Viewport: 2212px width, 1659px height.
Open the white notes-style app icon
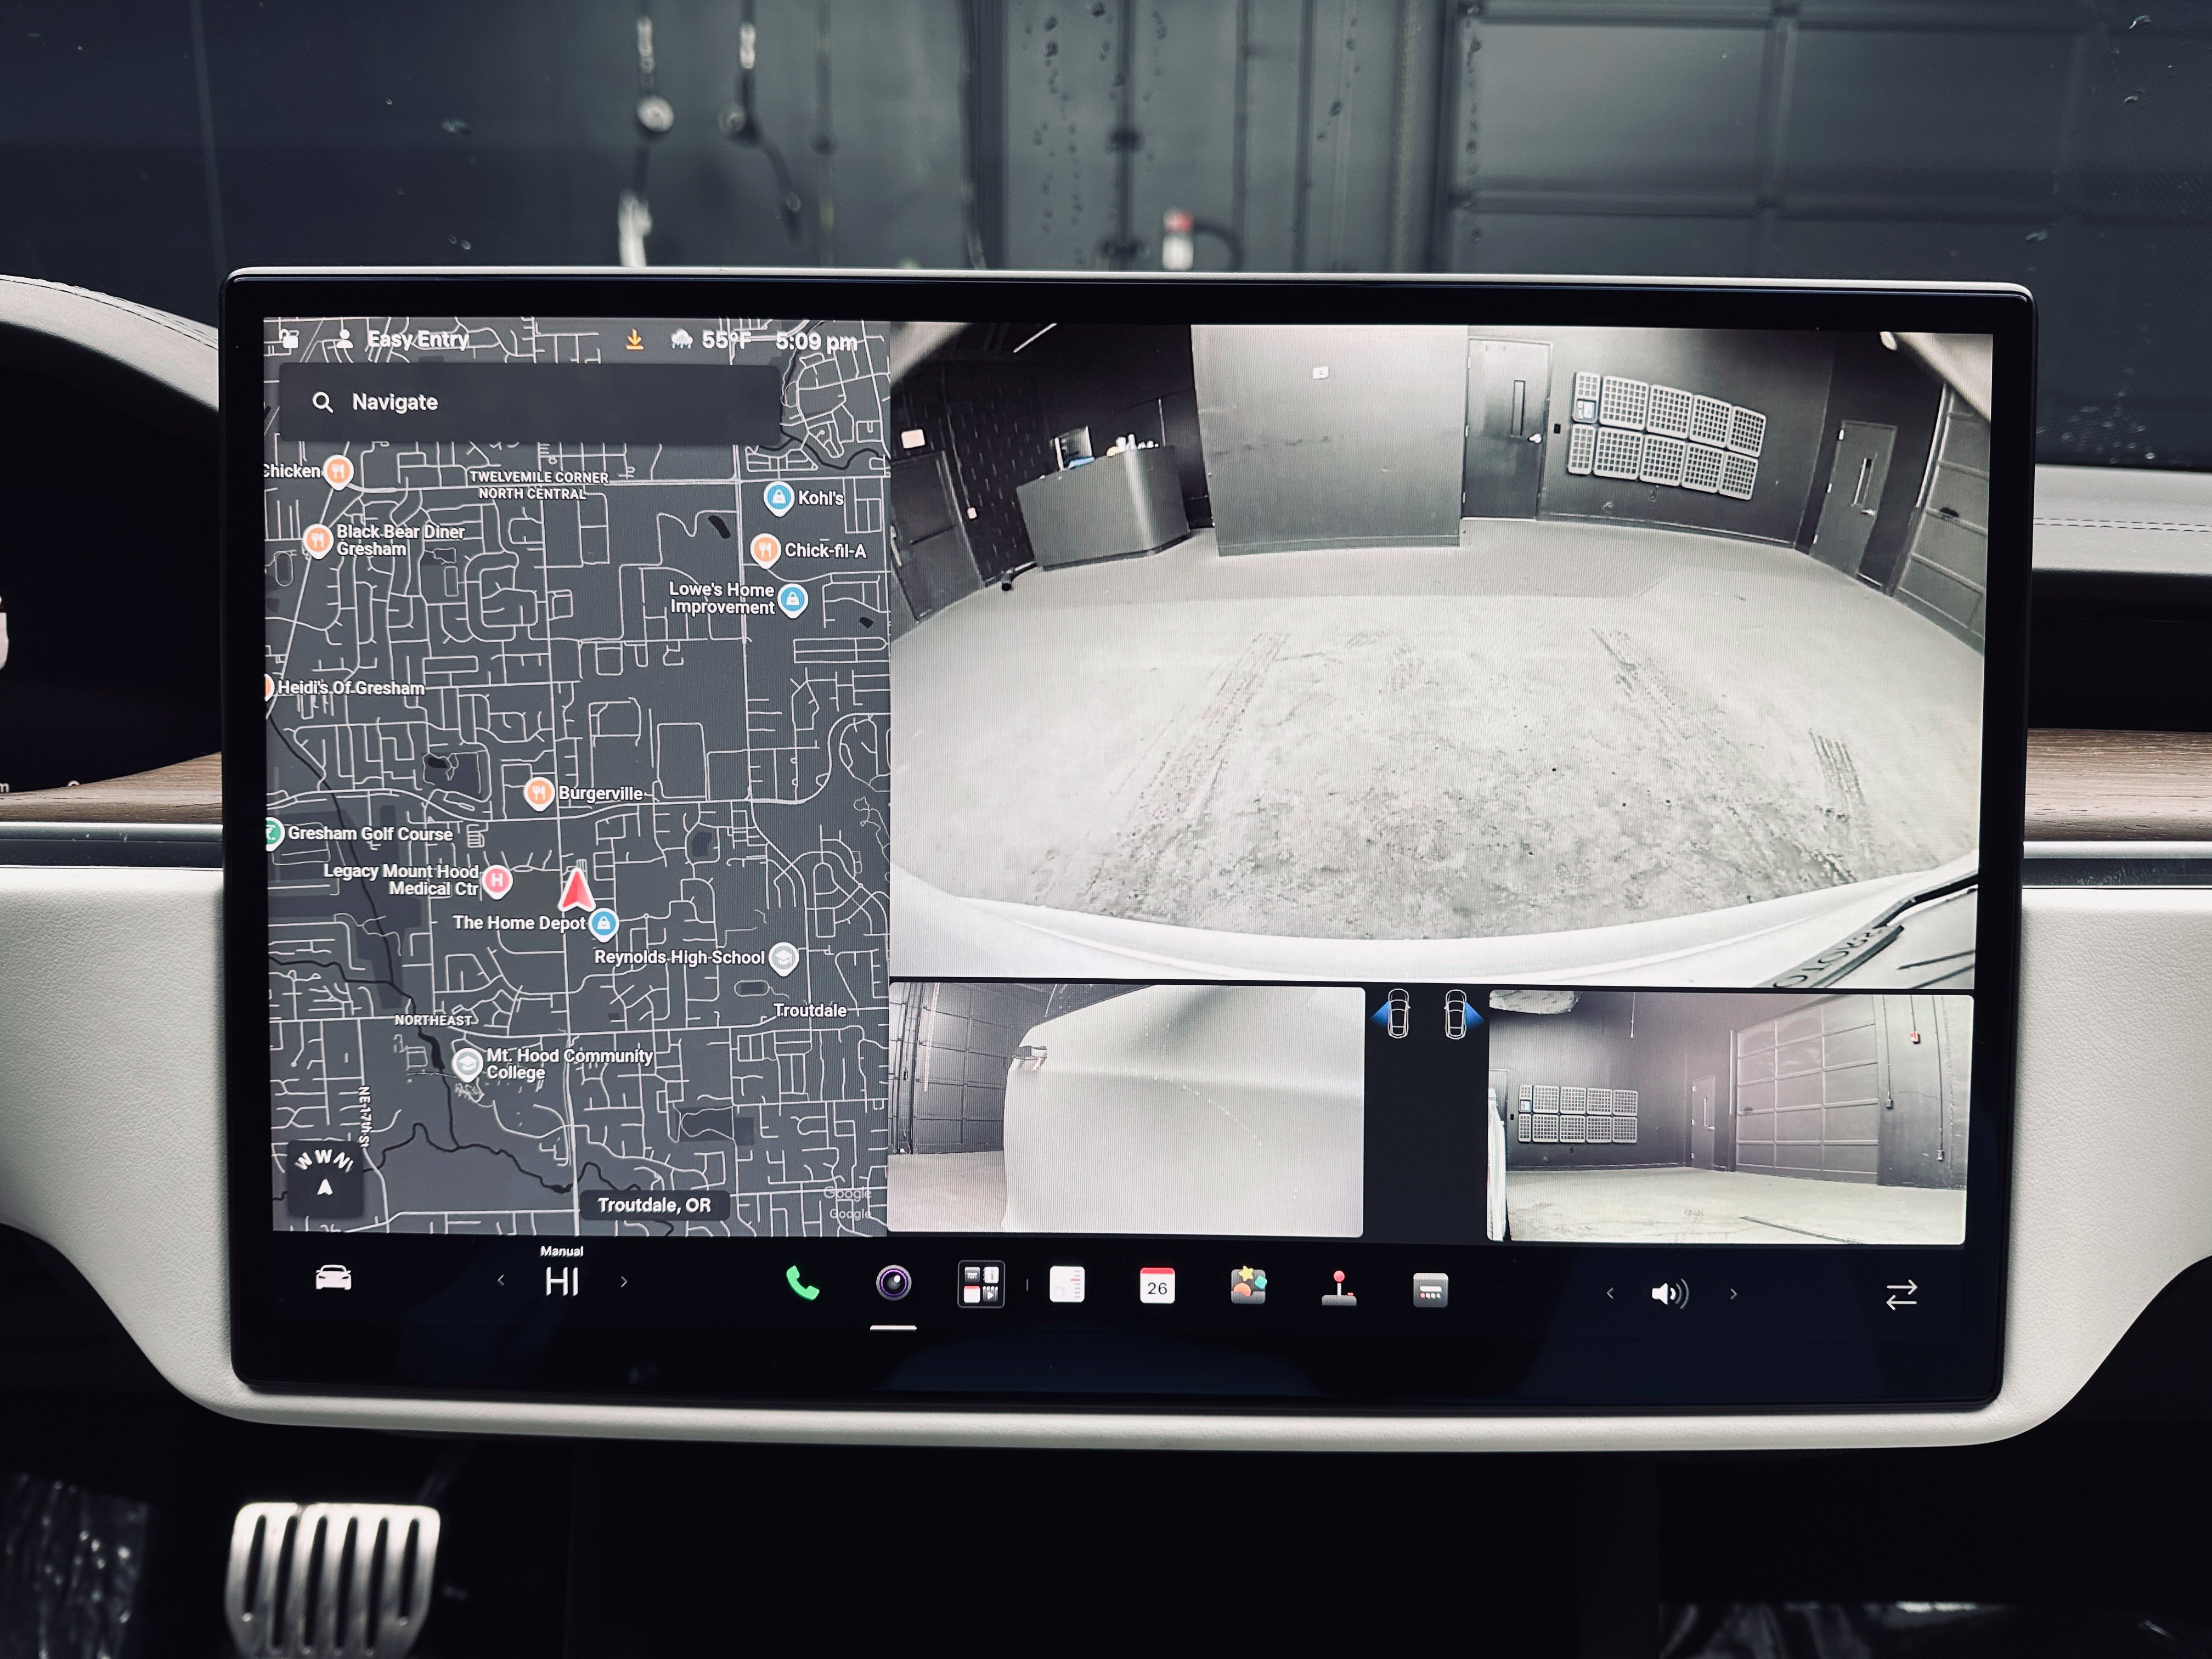[1067, 1285]
